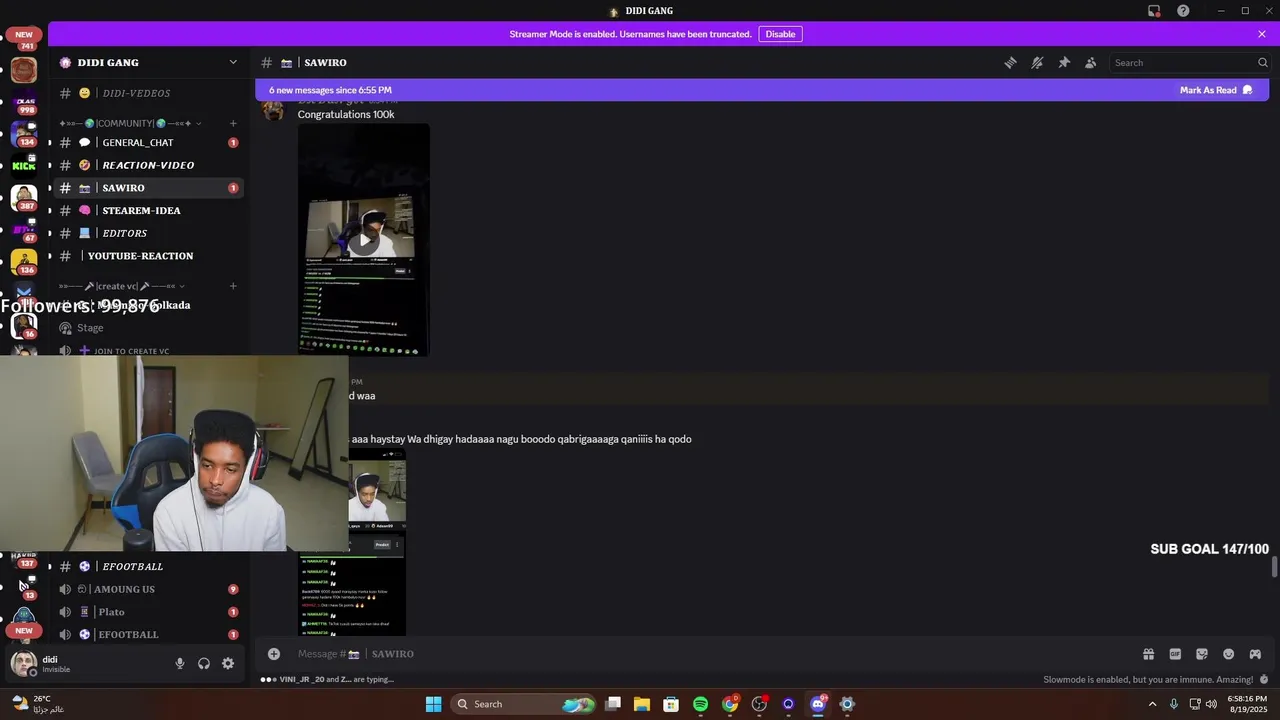
Task: Join the Plato voice channel
Action: pyautogui.click(x=150, y=612)
